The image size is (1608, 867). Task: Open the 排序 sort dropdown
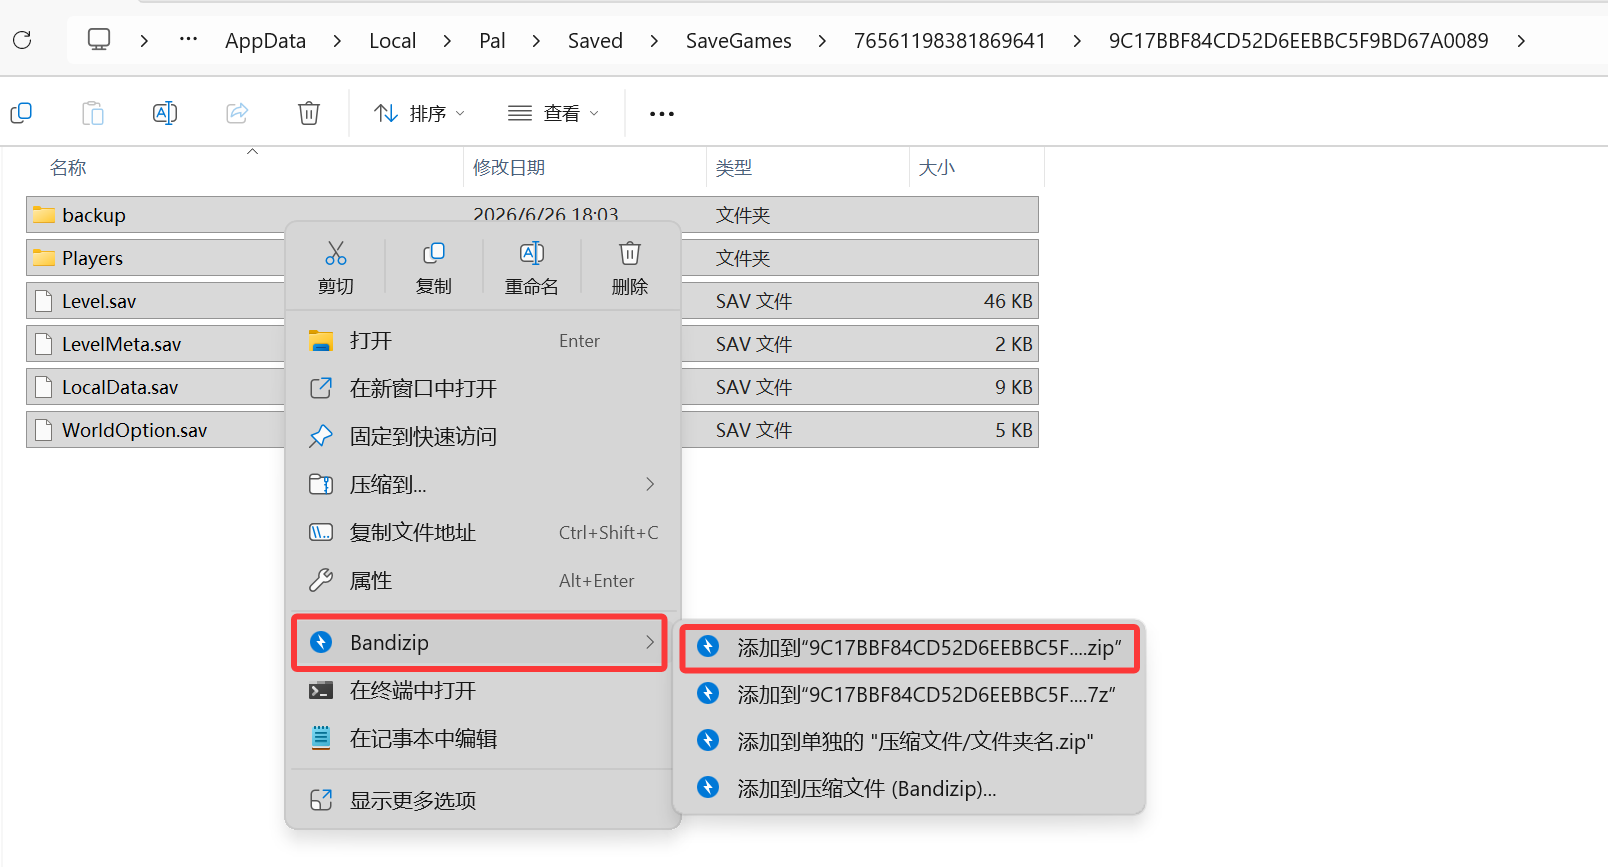419,113
